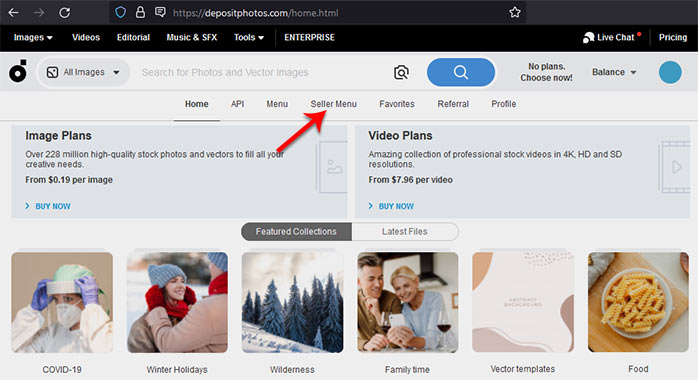The width and height of the screenshot is (698, 389).
Task: Open the All Images filter dropdown
Action: point(84,72)
